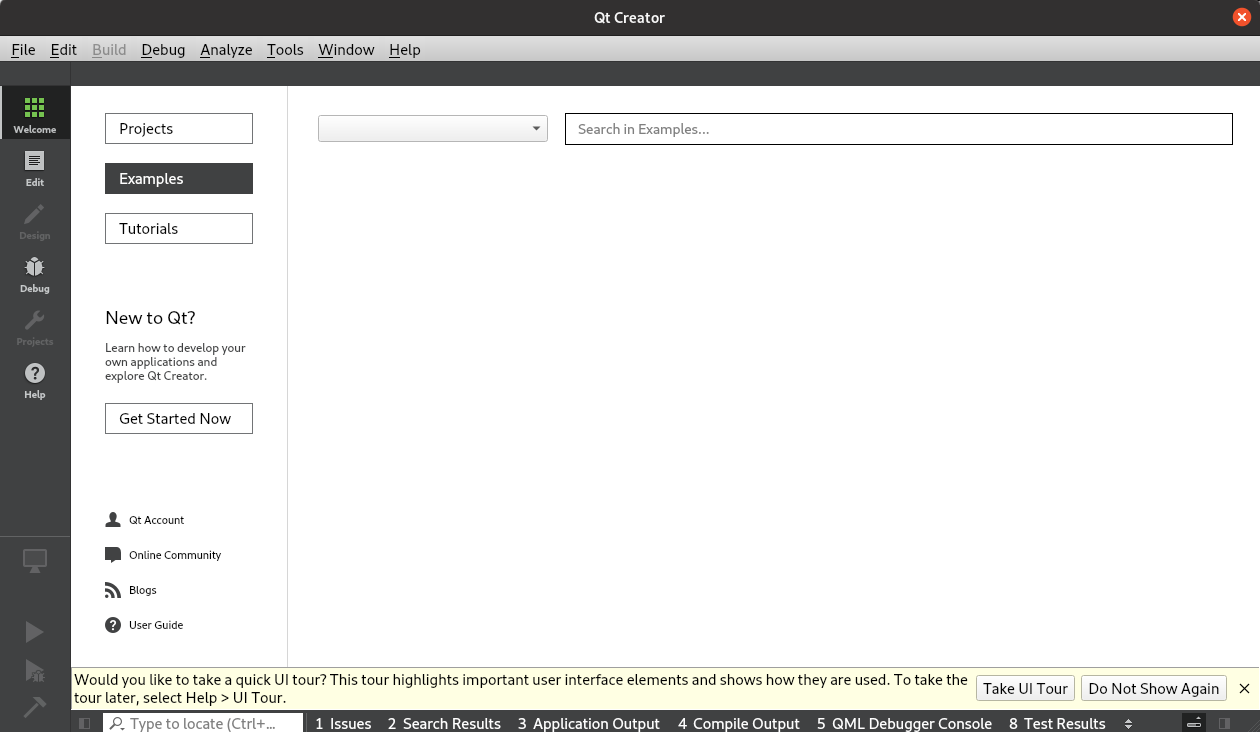Screen dimensions: 1260x732
Task: Open the Debug mode
Action: (35, 273)
